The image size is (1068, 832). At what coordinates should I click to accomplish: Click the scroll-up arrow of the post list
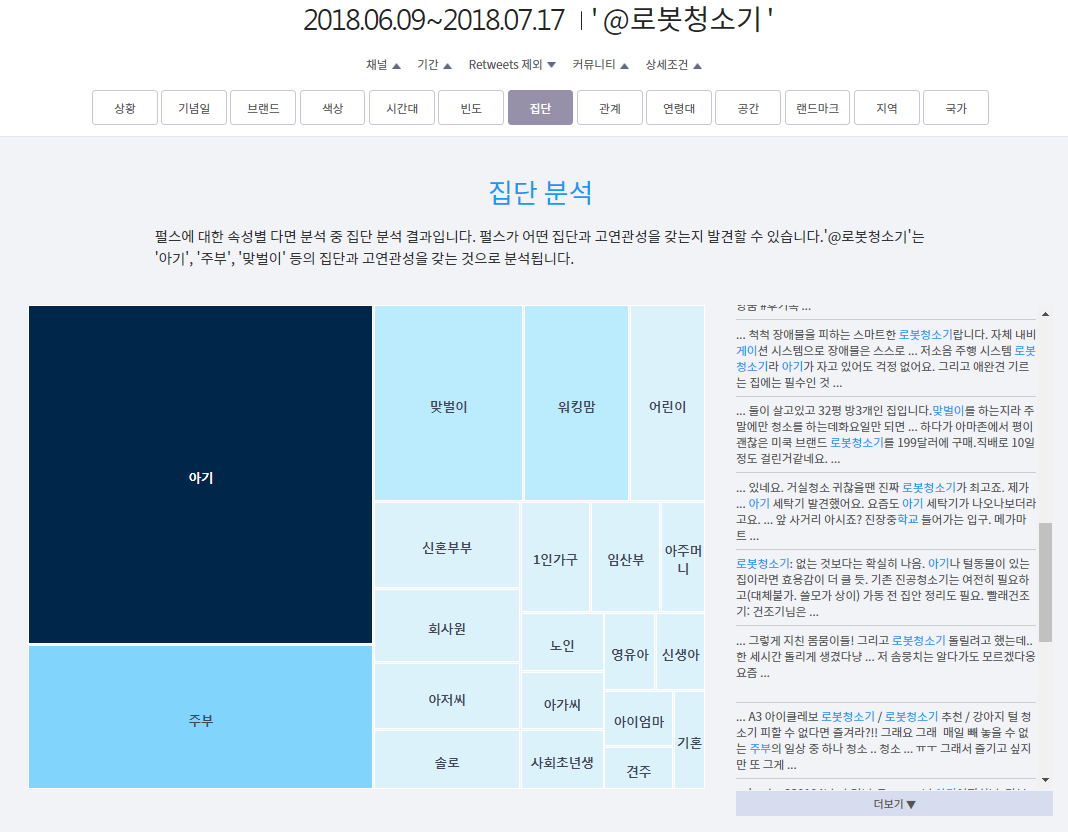pyautogui.click(x=1045, y=313)
